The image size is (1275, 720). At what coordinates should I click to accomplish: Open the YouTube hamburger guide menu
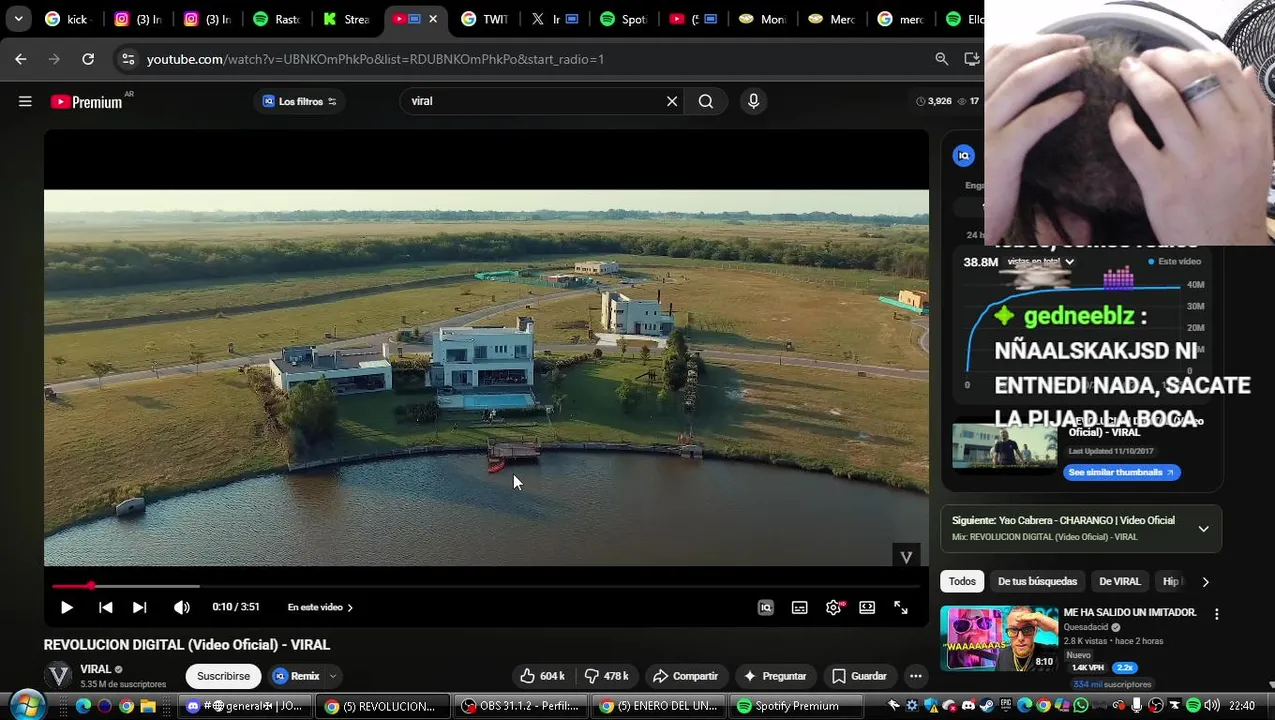click(x=25, y=101)
